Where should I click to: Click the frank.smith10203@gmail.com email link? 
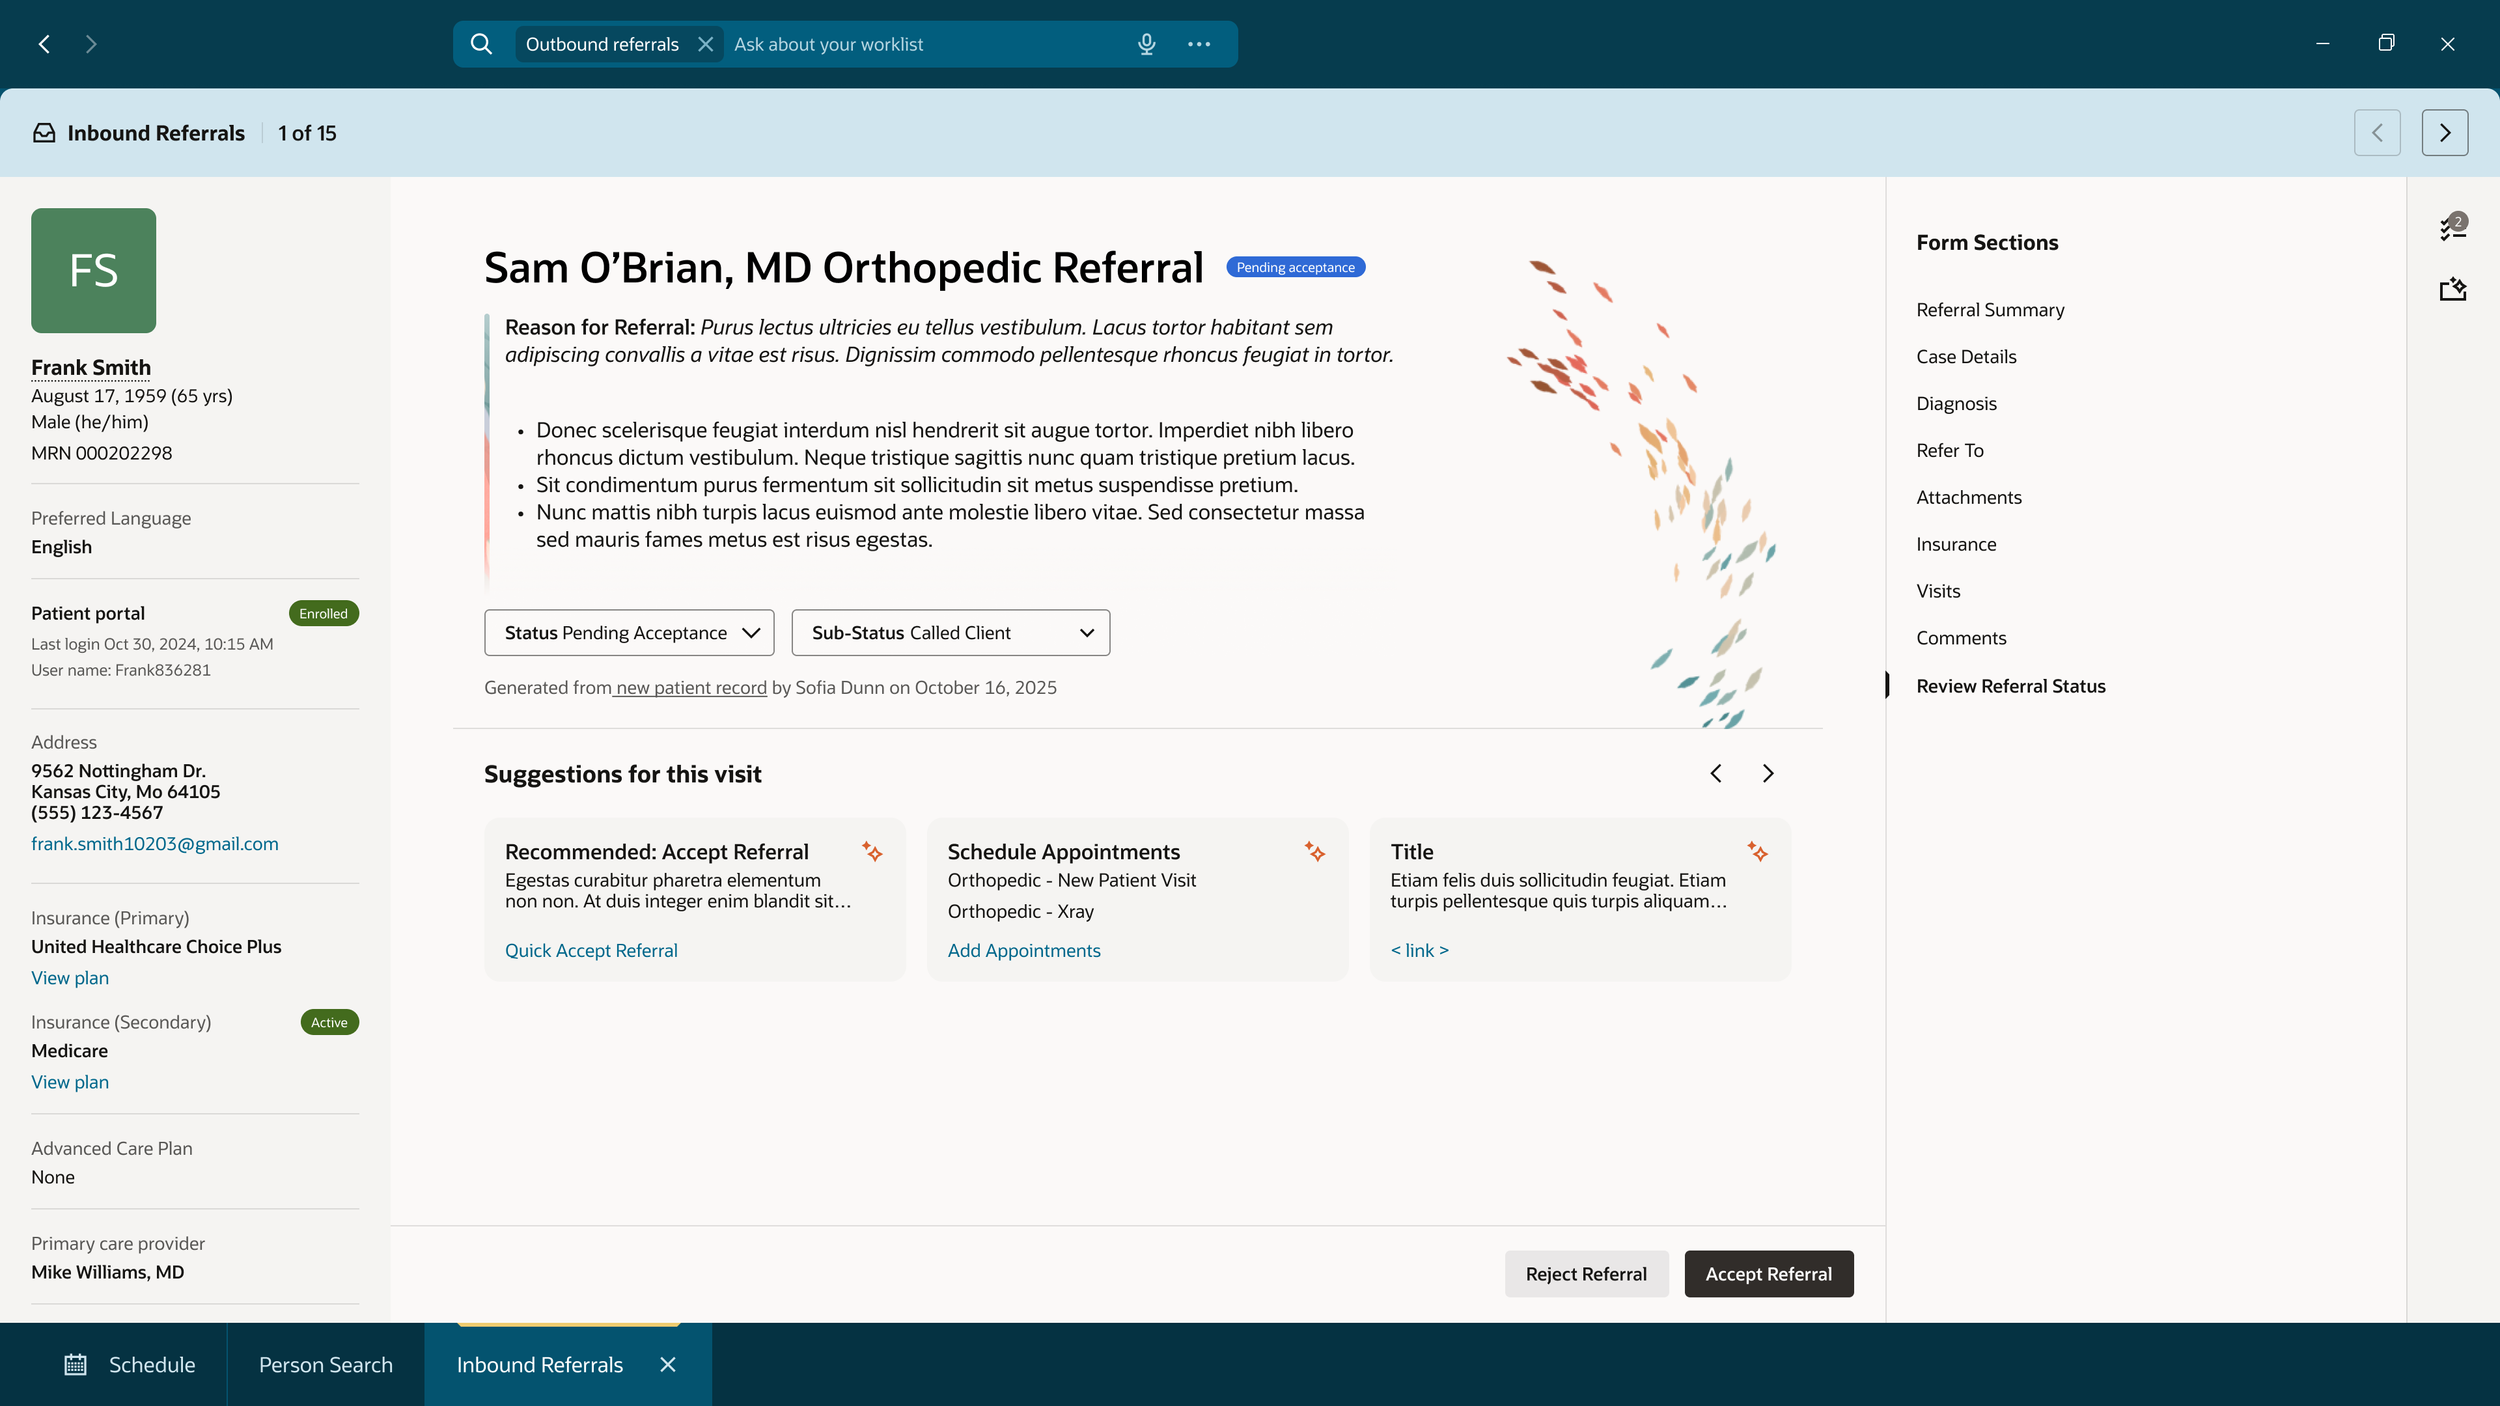pyautogui.click(x=155, y=843)
